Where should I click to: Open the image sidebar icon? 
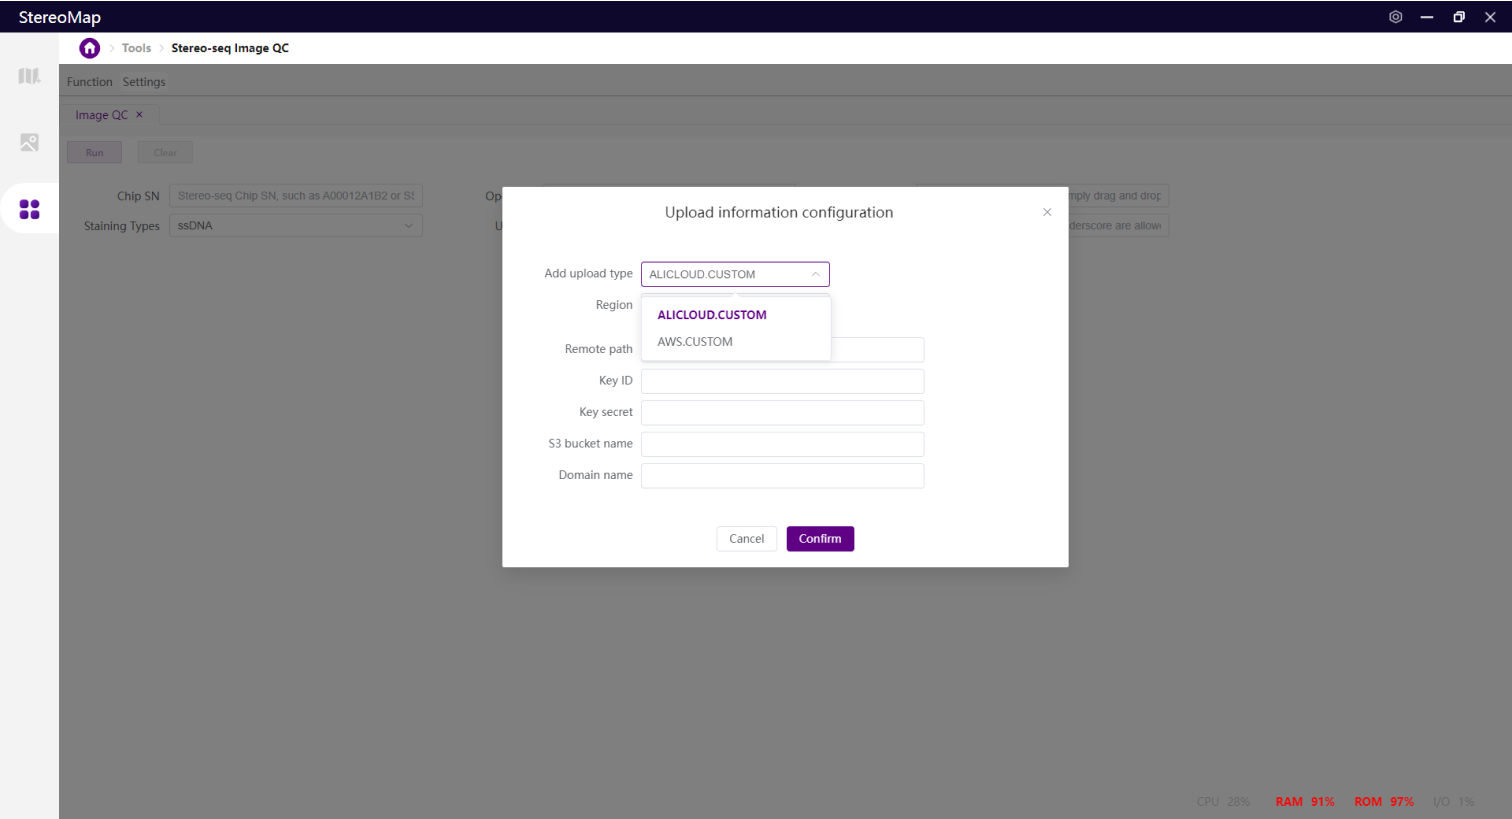29,143
